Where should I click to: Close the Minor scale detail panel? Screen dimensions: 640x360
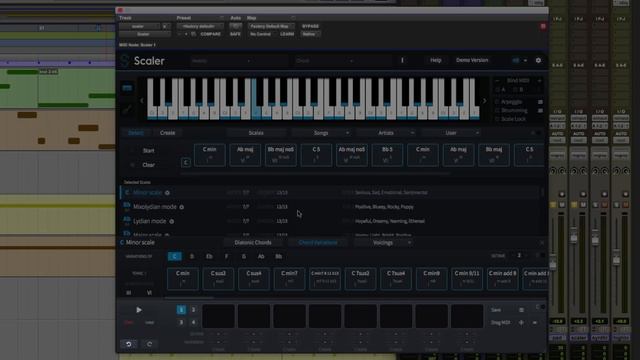coord(542,243)
